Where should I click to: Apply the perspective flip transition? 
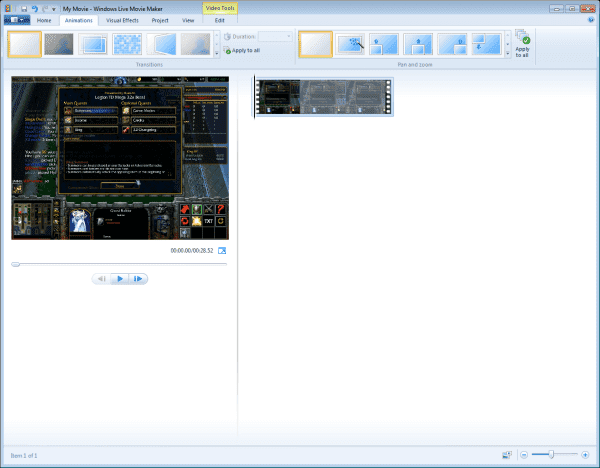point(161,44)
